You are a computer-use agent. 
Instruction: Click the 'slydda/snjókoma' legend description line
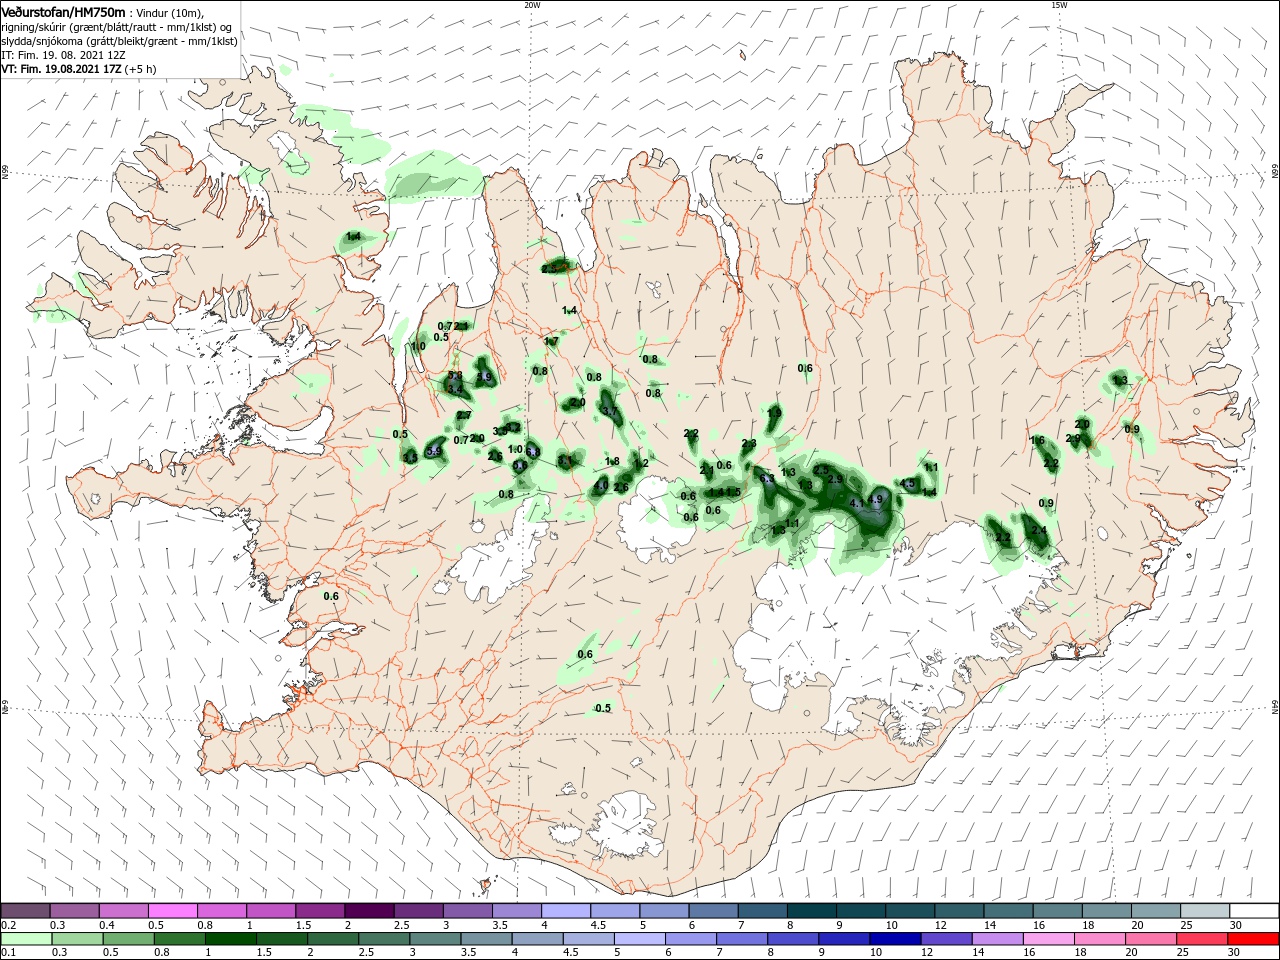[119, 42]
